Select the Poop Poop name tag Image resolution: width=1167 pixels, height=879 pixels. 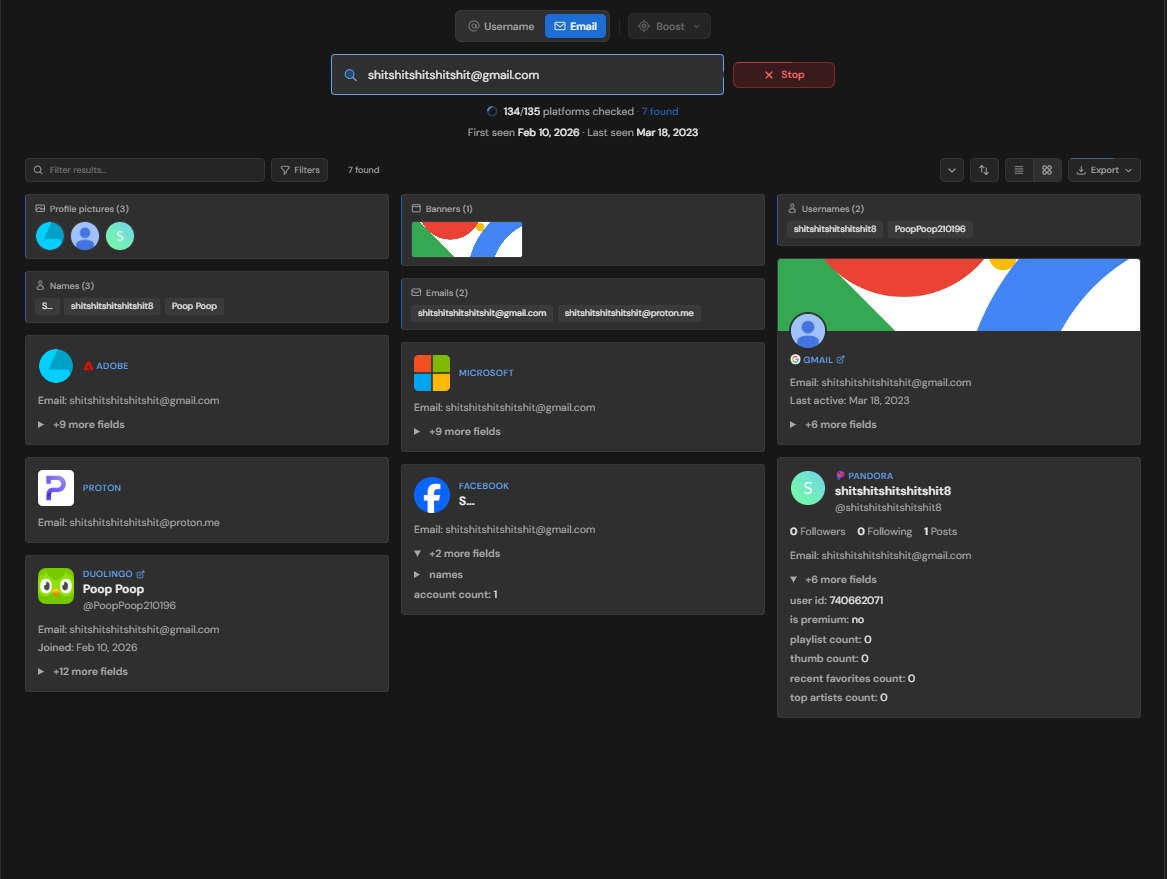pyautogui.click(x=194, y=306)
